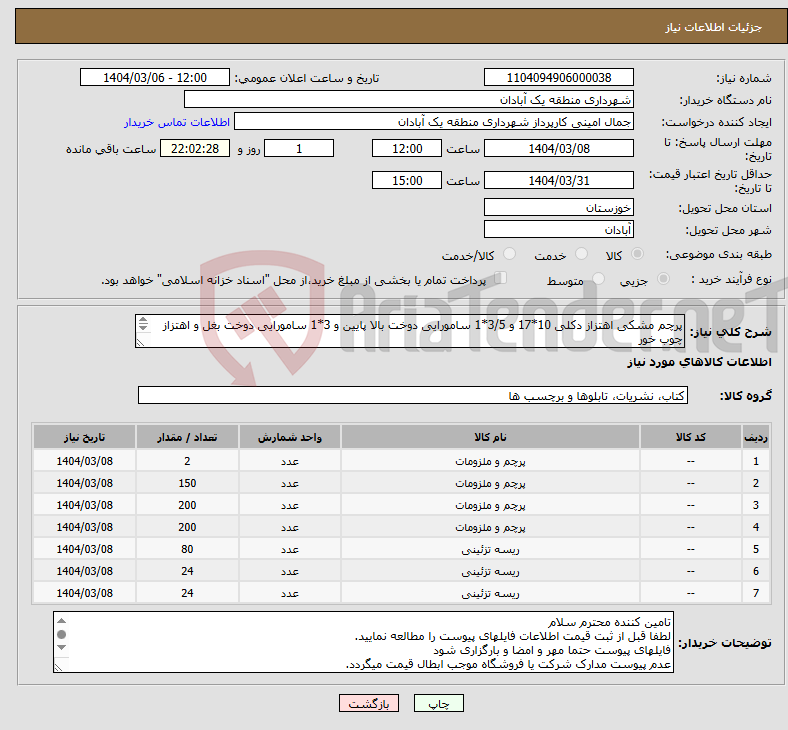Click the round scroll thumb in buyer notes
Viewport: 788px width, 730px height.
pos(62,634)
